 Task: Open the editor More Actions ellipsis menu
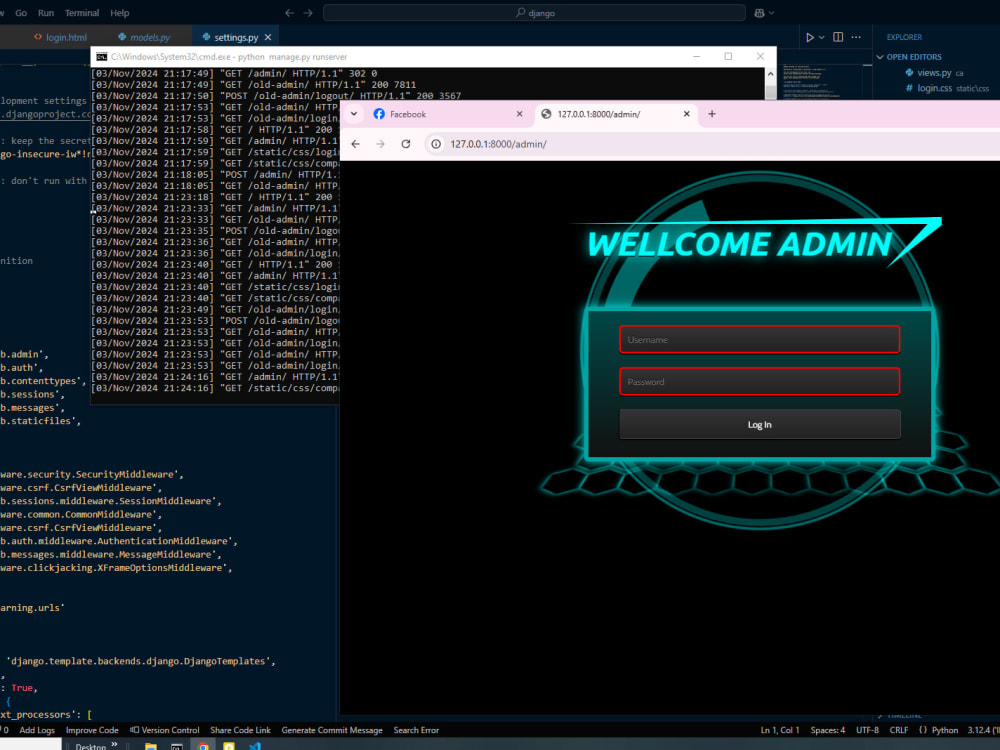(856, 37)
